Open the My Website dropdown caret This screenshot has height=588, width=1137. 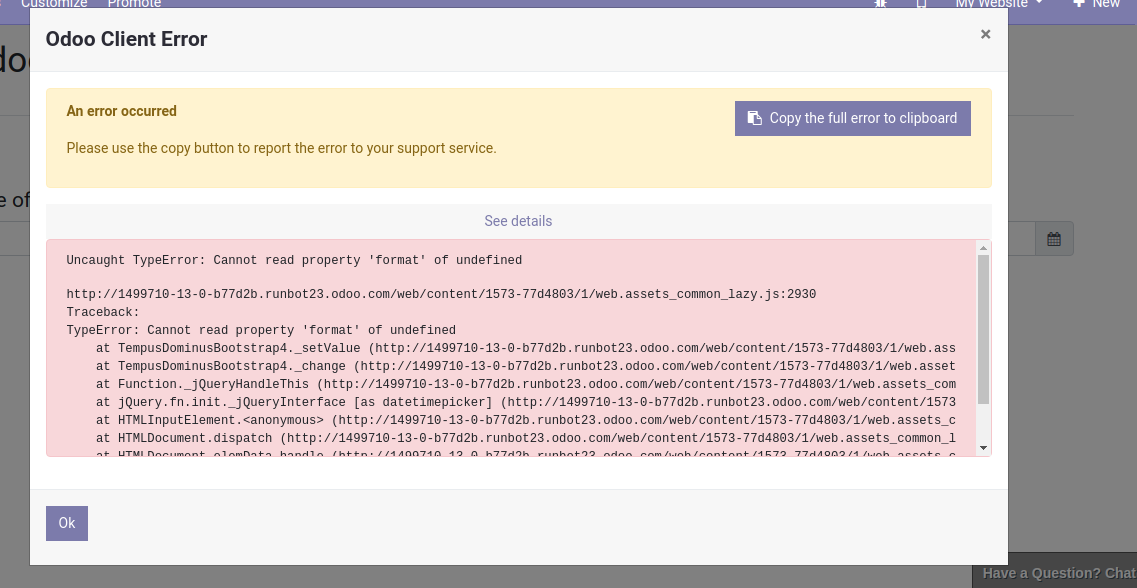[1039, 4]
